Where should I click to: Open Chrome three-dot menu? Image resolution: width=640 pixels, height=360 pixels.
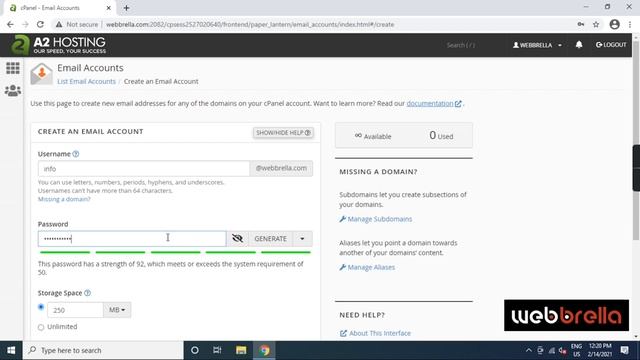630,24
